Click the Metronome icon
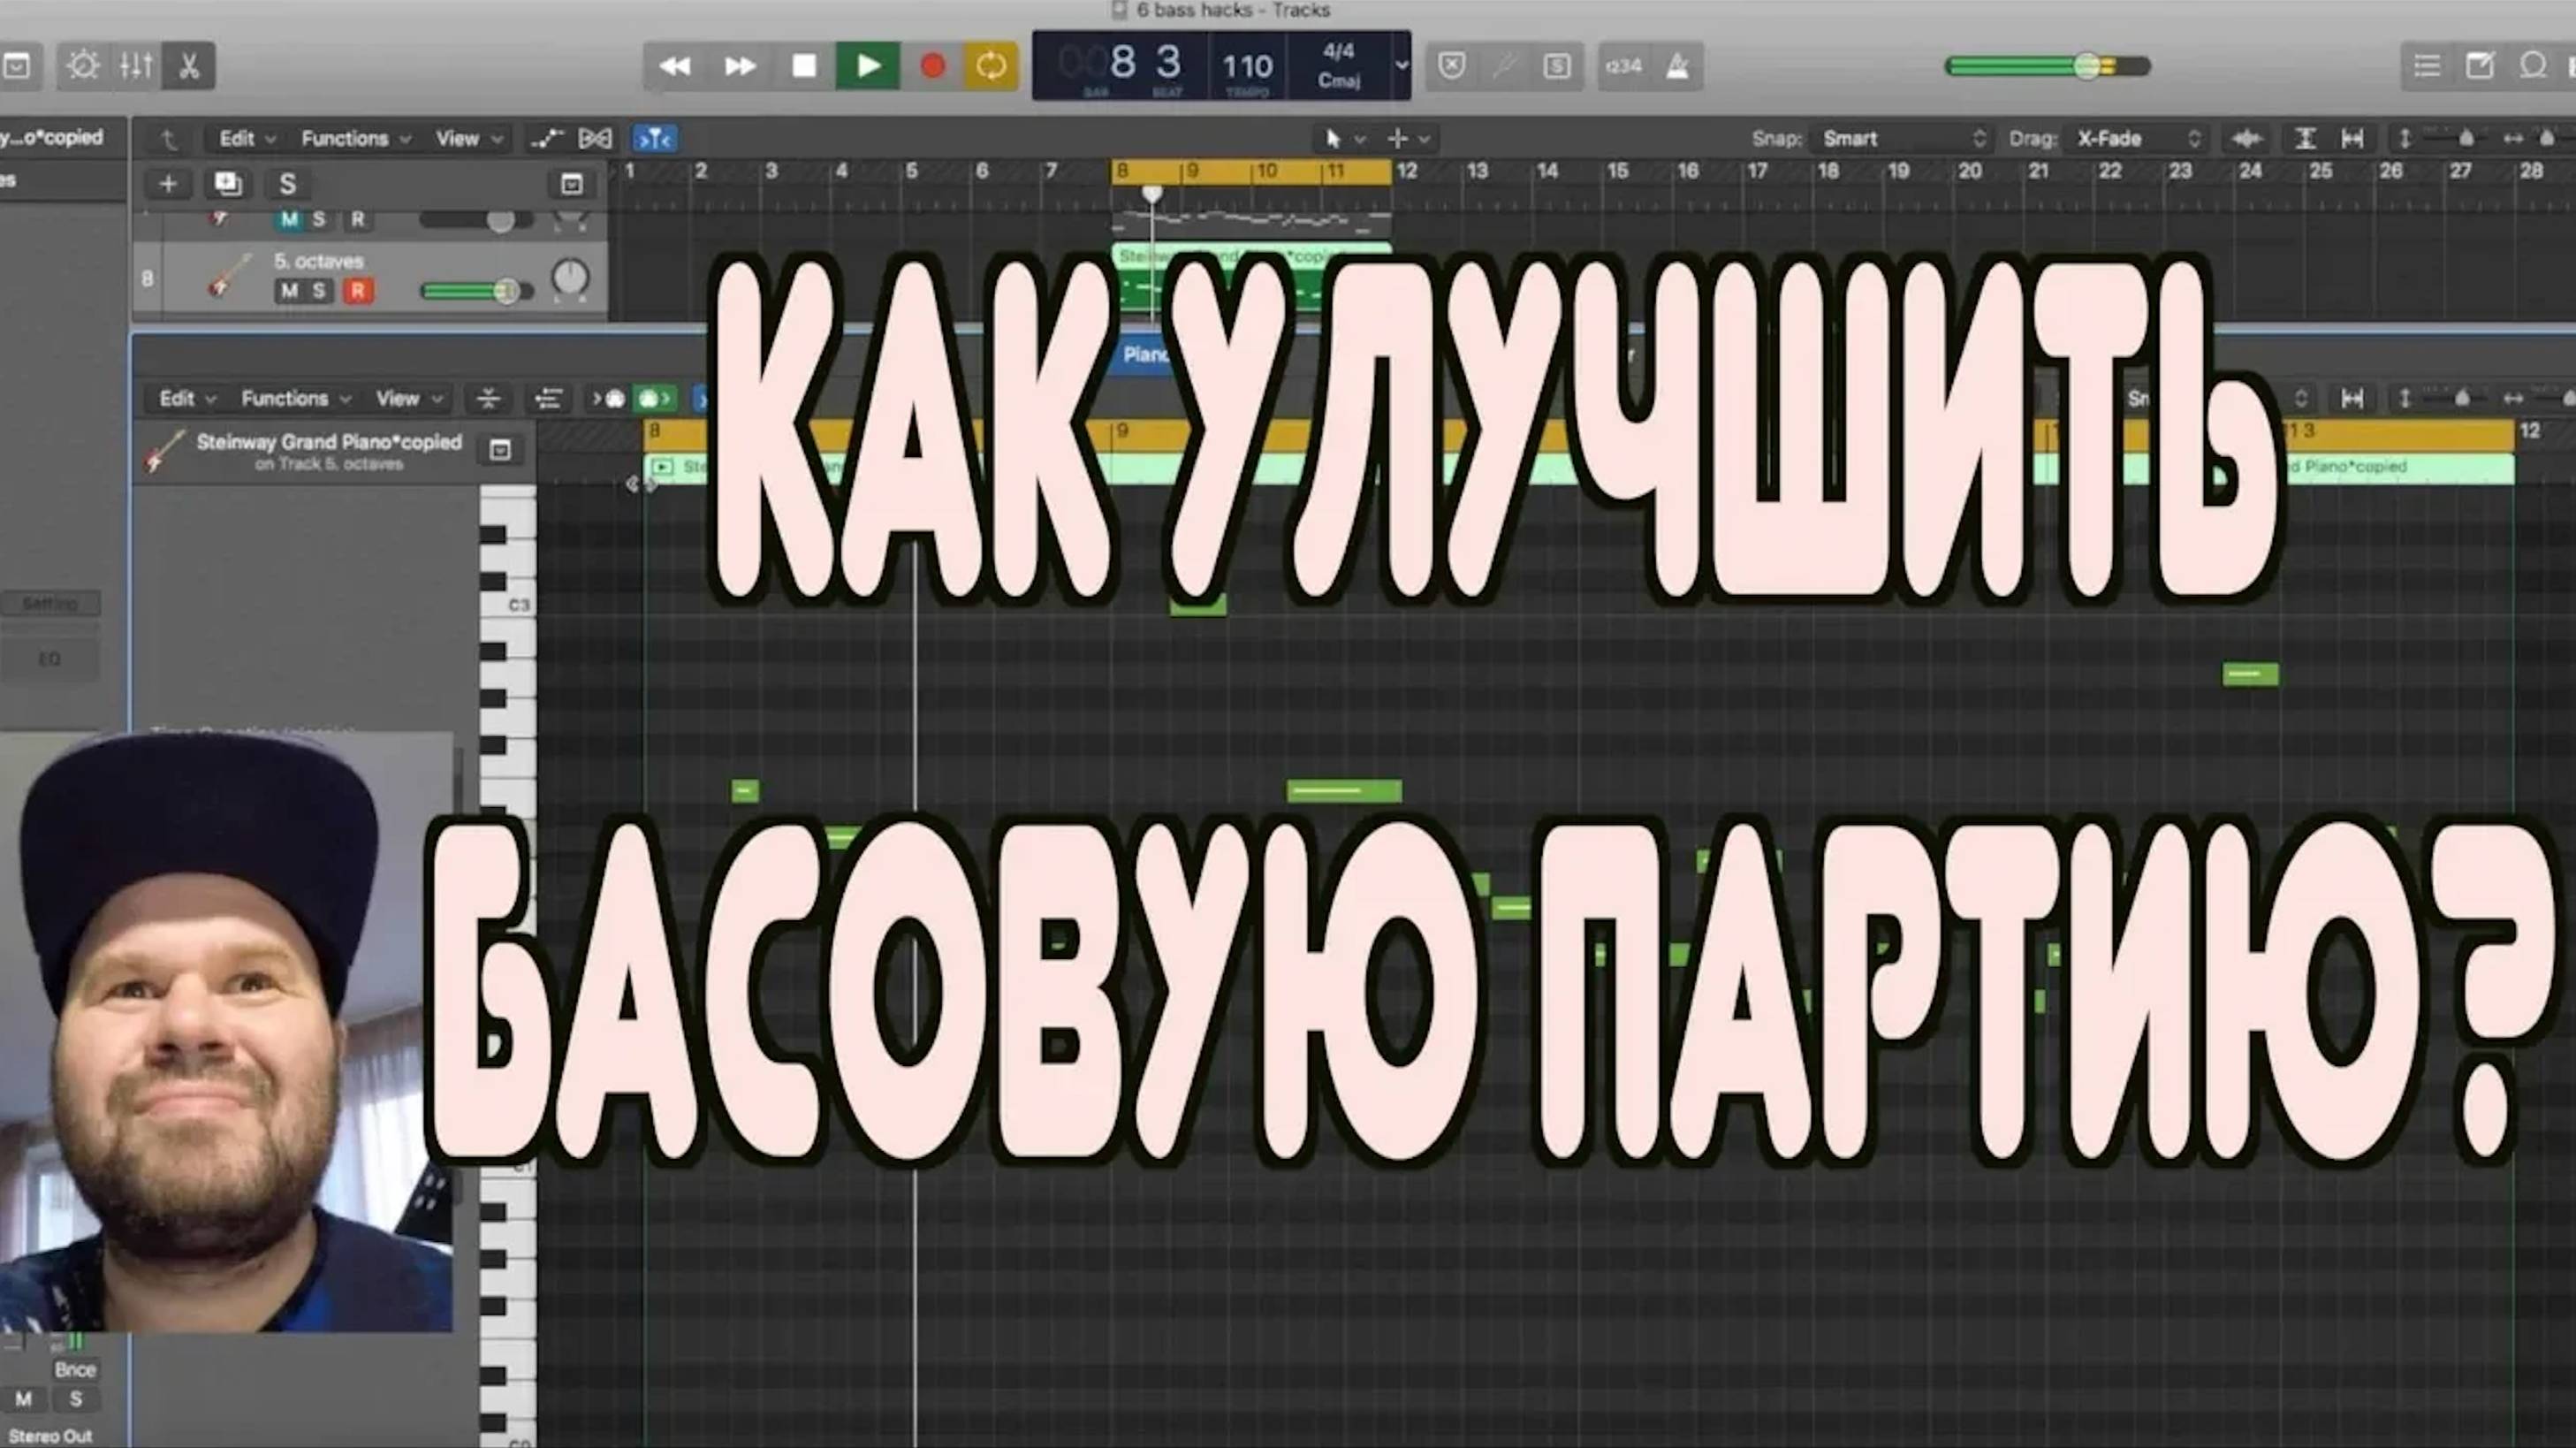 1677,66
